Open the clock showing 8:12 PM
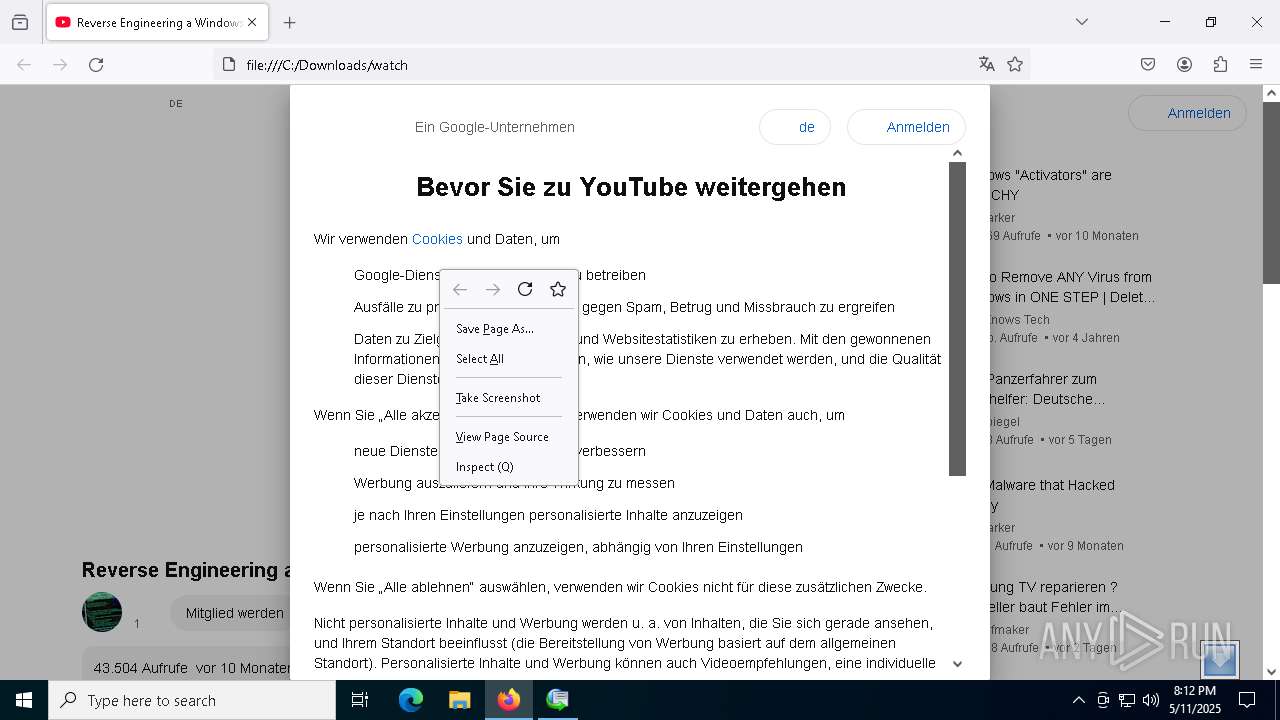 (x=1195, y=700)
